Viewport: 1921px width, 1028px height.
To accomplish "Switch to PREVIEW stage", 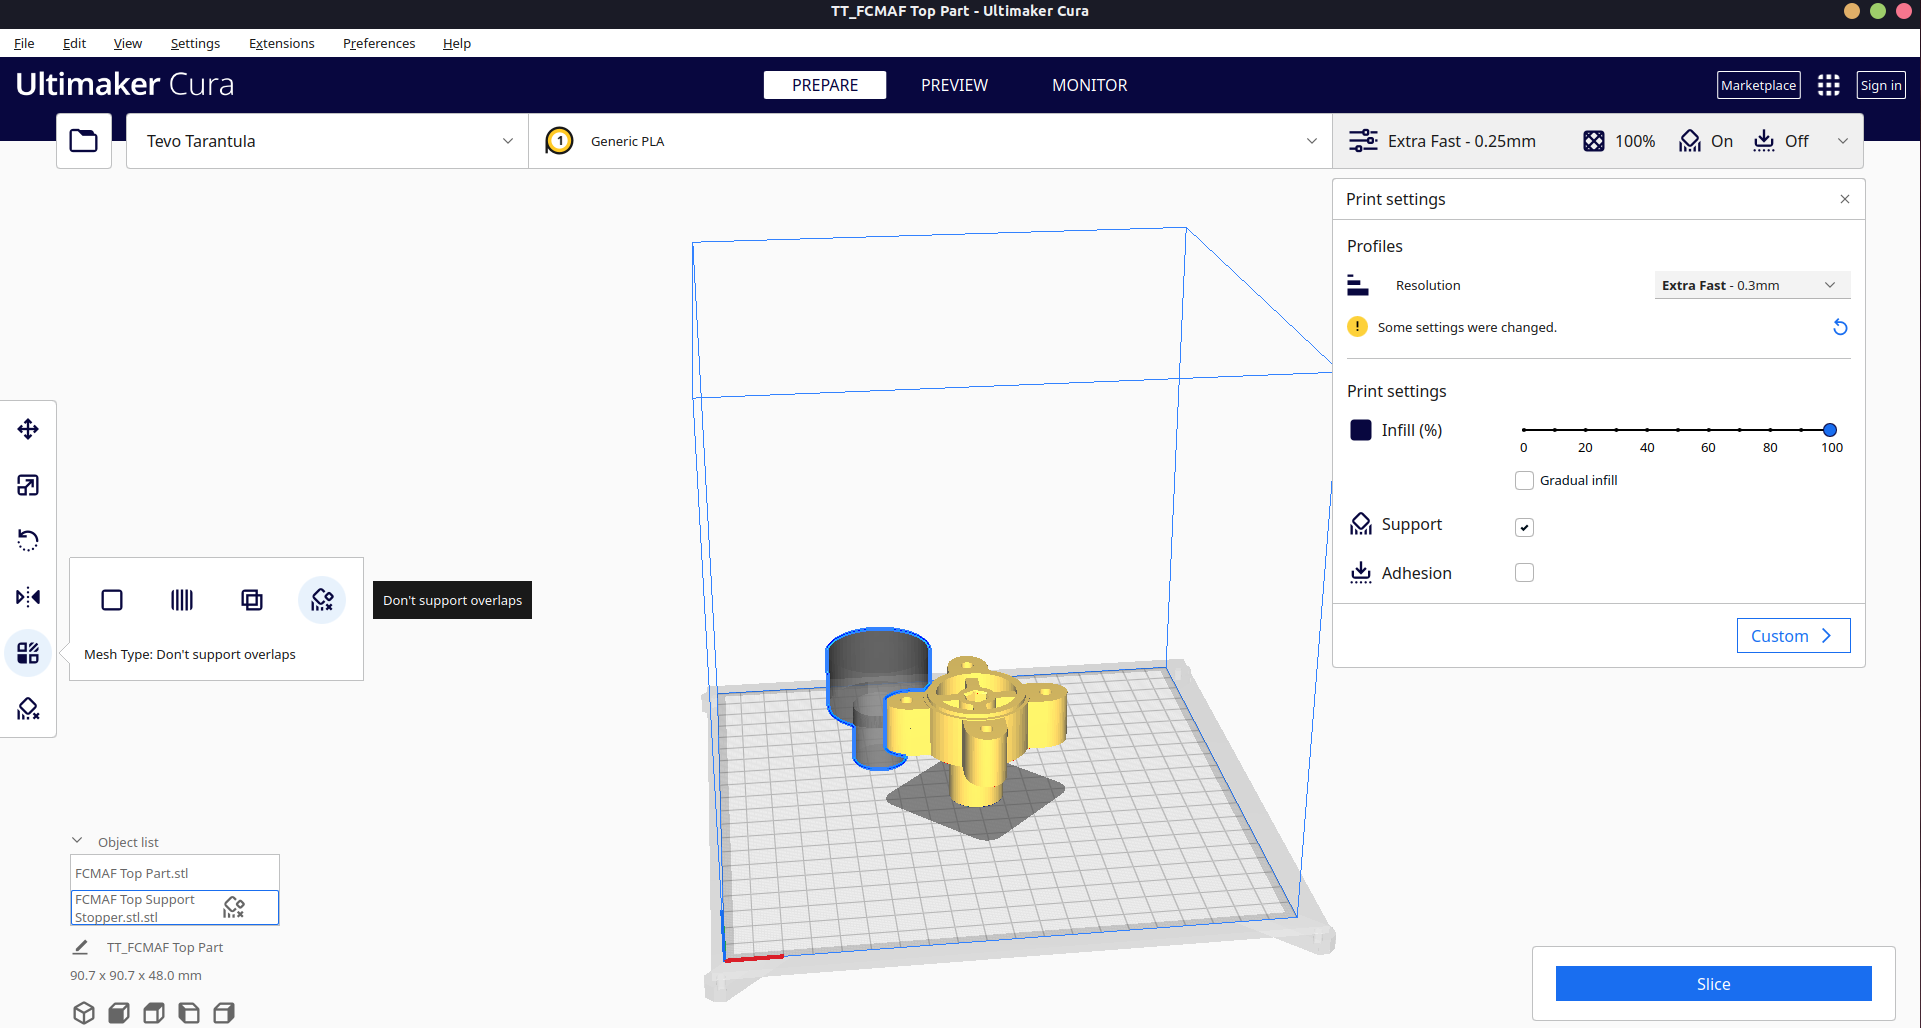I will click(x=954, y=85).
